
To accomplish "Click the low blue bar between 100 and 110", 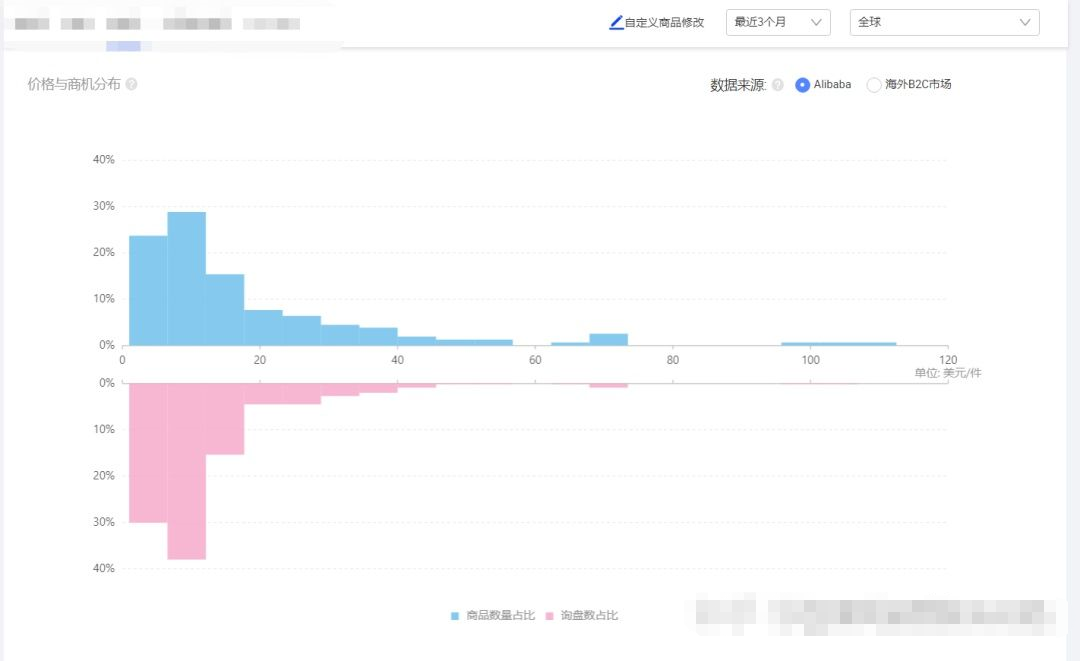I will pos(839,344).
